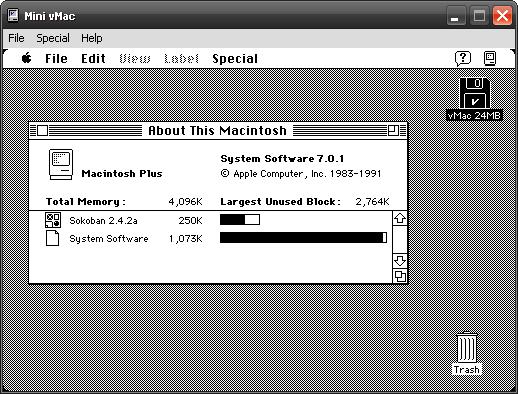Click the zoom box of About This Macintosh
Image resolution: width=518 pixels, height=394 pixels.
393,130
